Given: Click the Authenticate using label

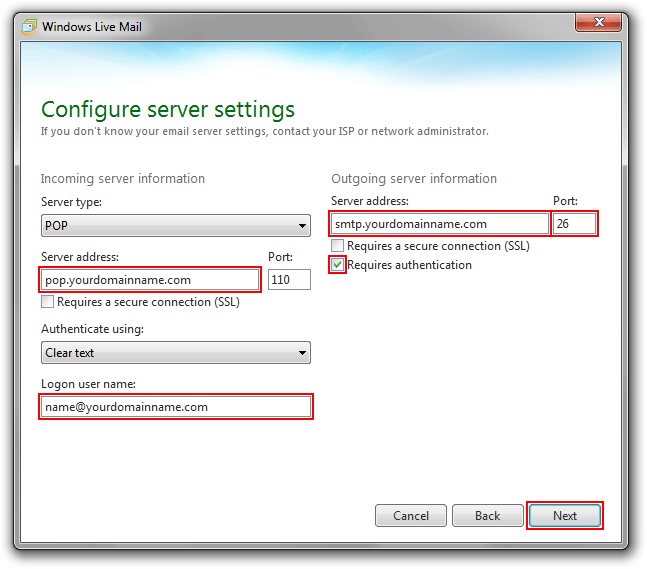Looking at the screenshot, I should (x=91, y=329).
